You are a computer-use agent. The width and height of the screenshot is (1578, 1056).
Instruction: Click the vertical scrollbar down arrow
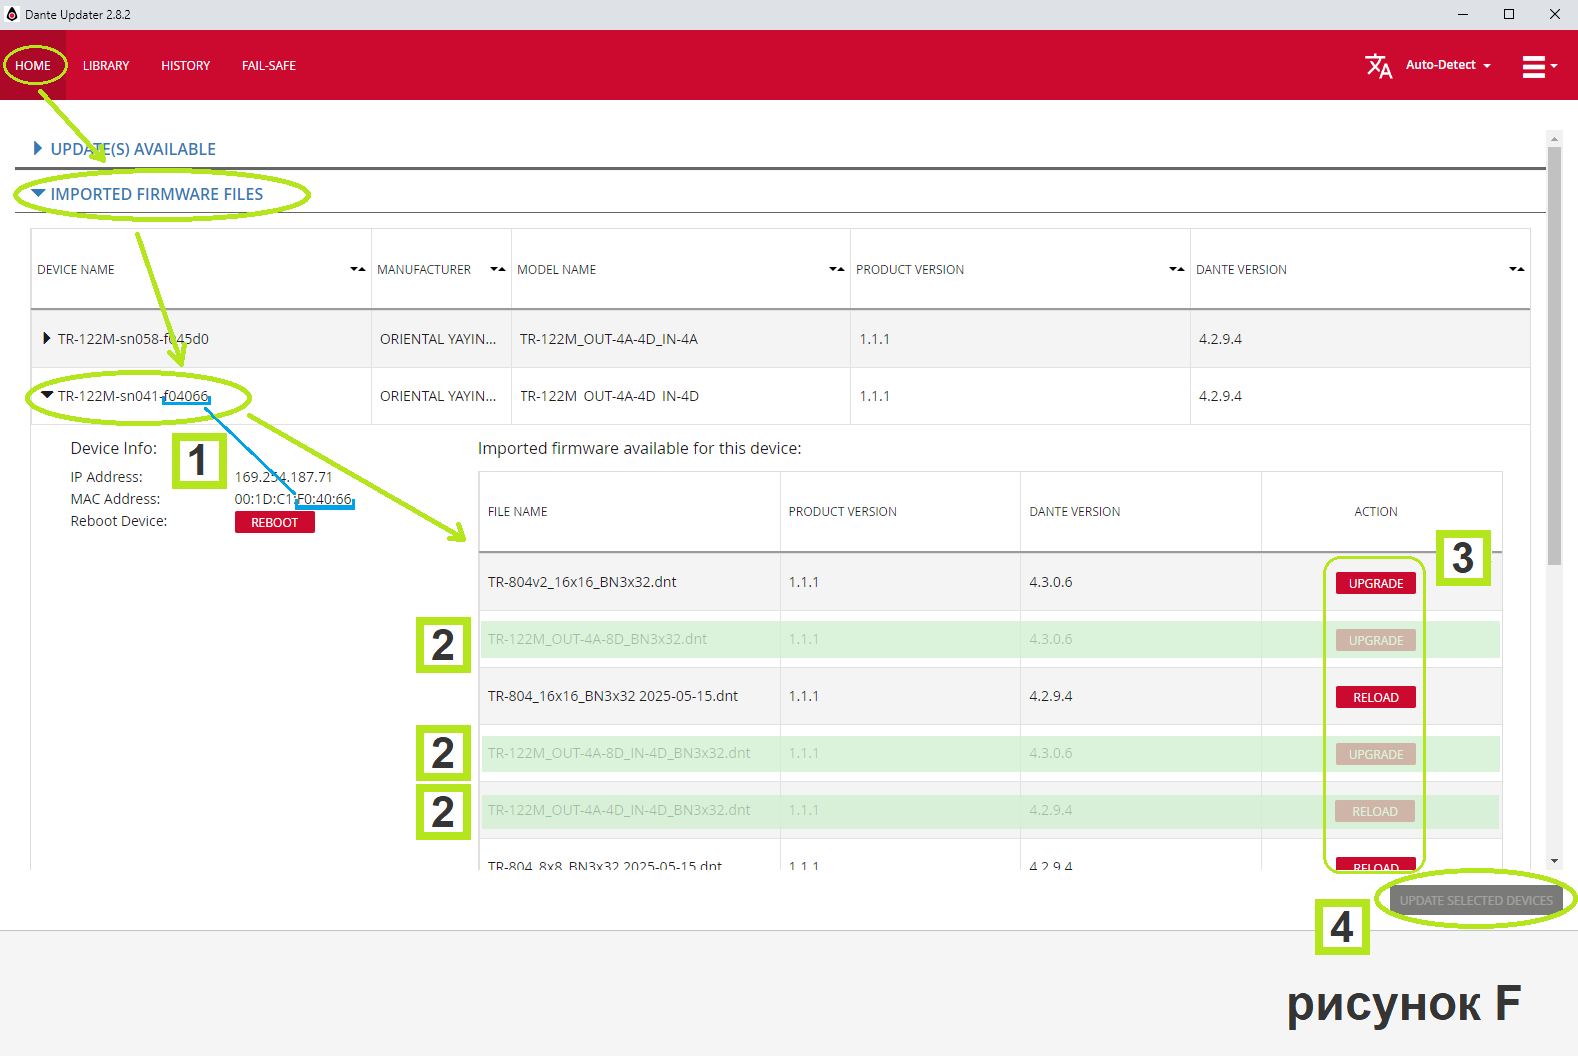click(1554, 861)
